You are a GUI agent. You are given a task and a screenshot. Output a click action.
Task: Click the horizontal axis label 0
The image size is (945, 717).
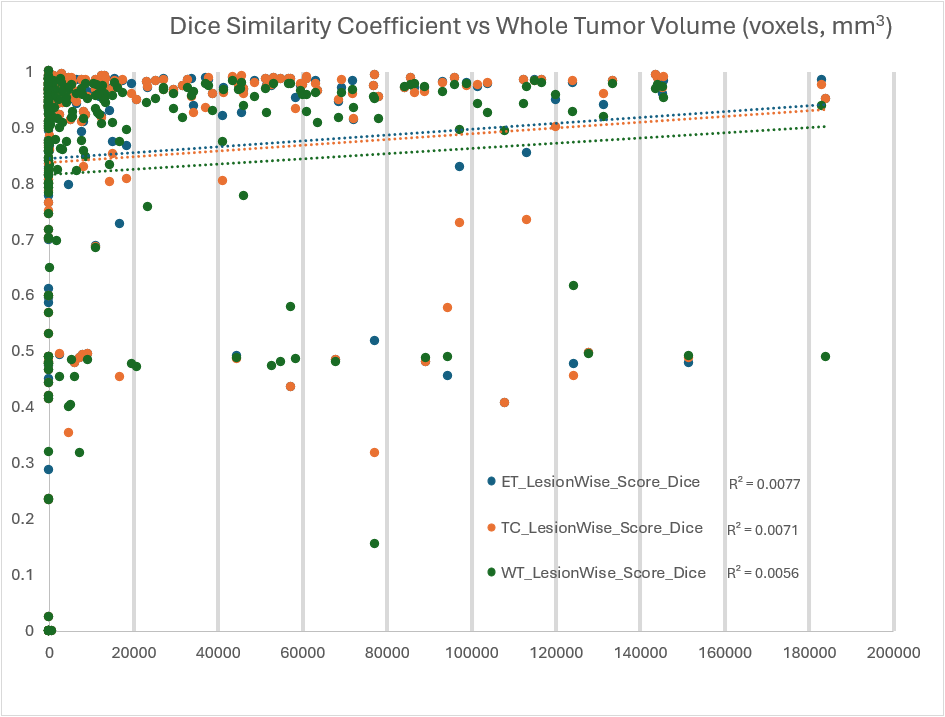49,653
